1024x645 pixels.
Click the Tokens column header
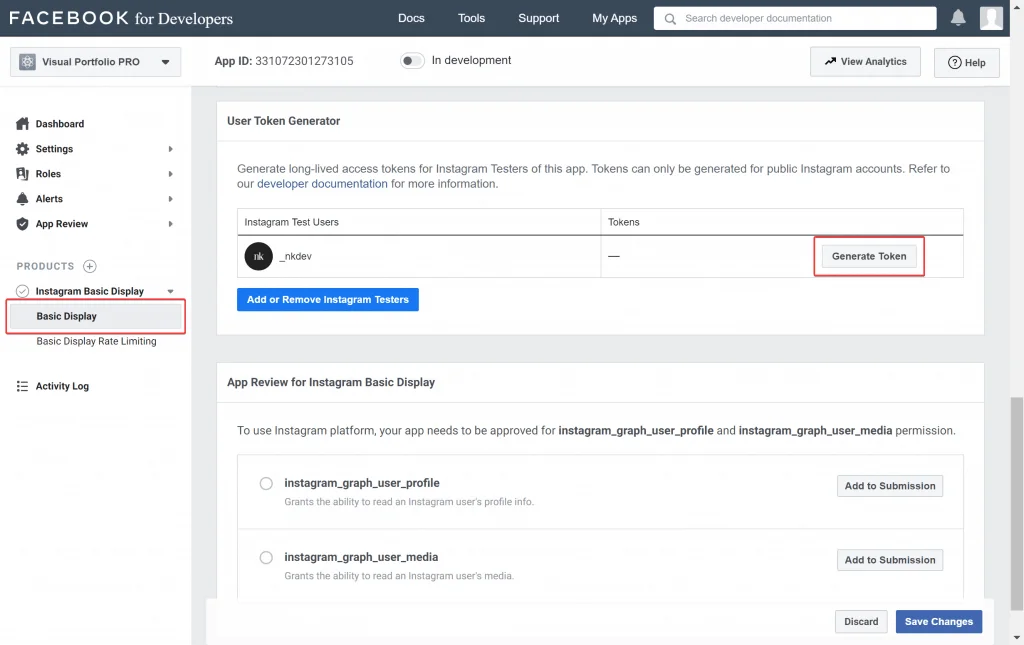624,222
